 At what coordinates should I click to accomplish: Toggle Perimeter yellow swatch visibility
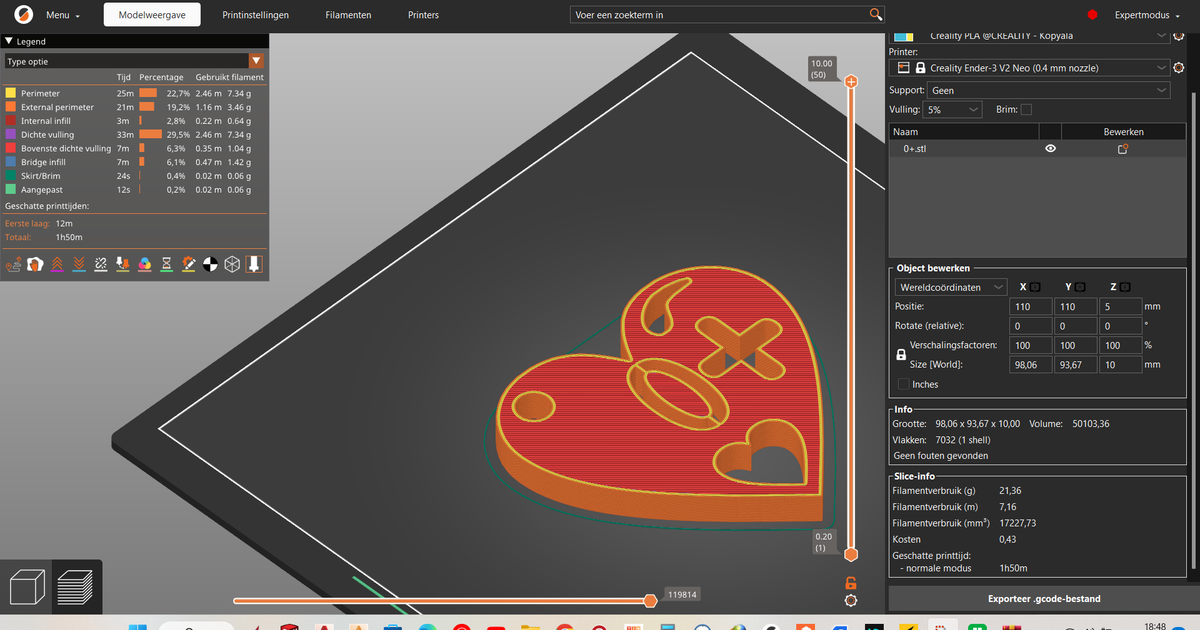[x=10, y=93]
